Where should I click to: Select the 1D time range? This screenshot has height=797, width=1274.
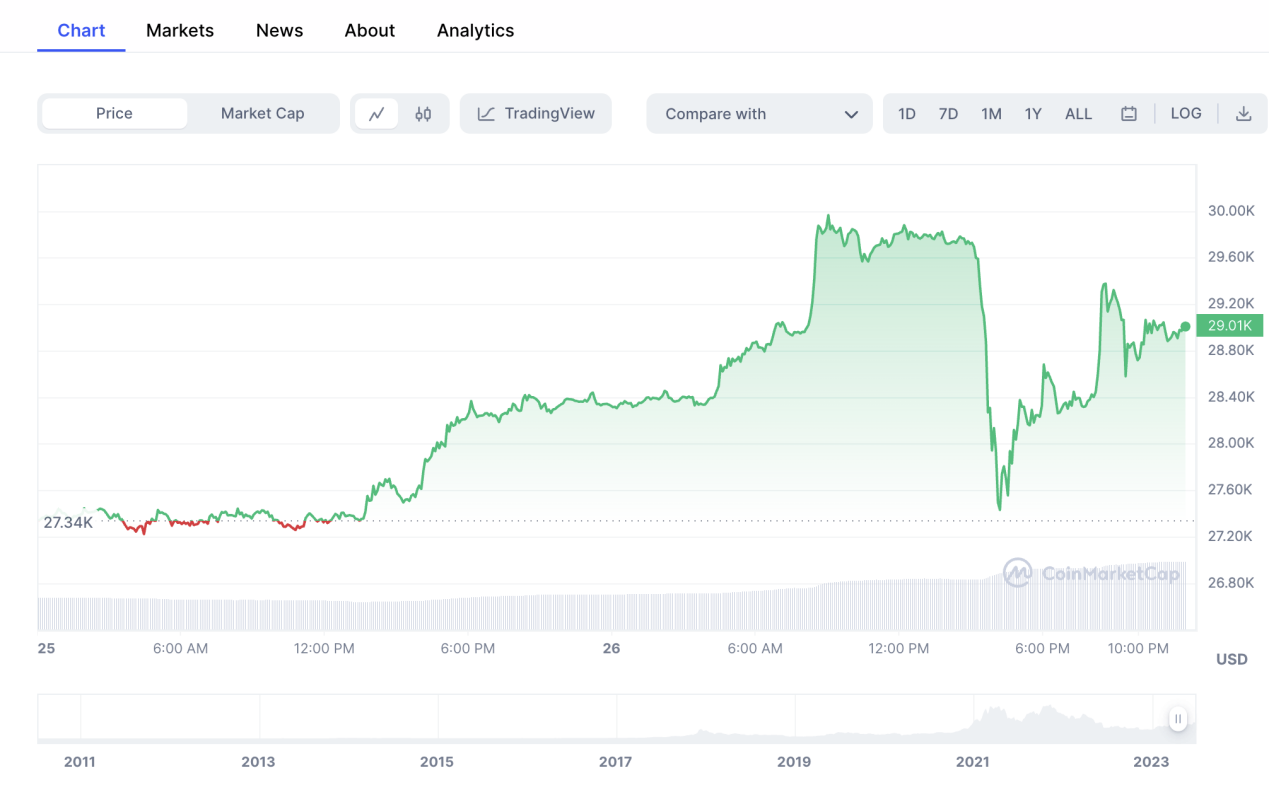[906, 114]
